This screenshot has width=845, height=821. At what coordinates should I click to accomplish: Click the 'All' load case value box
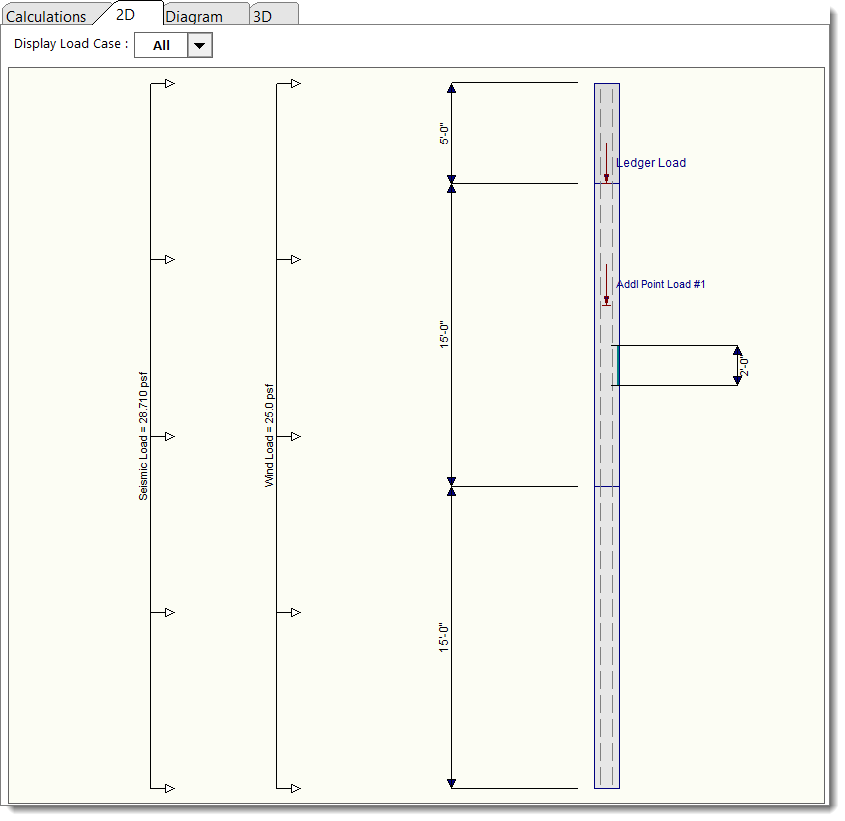(161, 45)
